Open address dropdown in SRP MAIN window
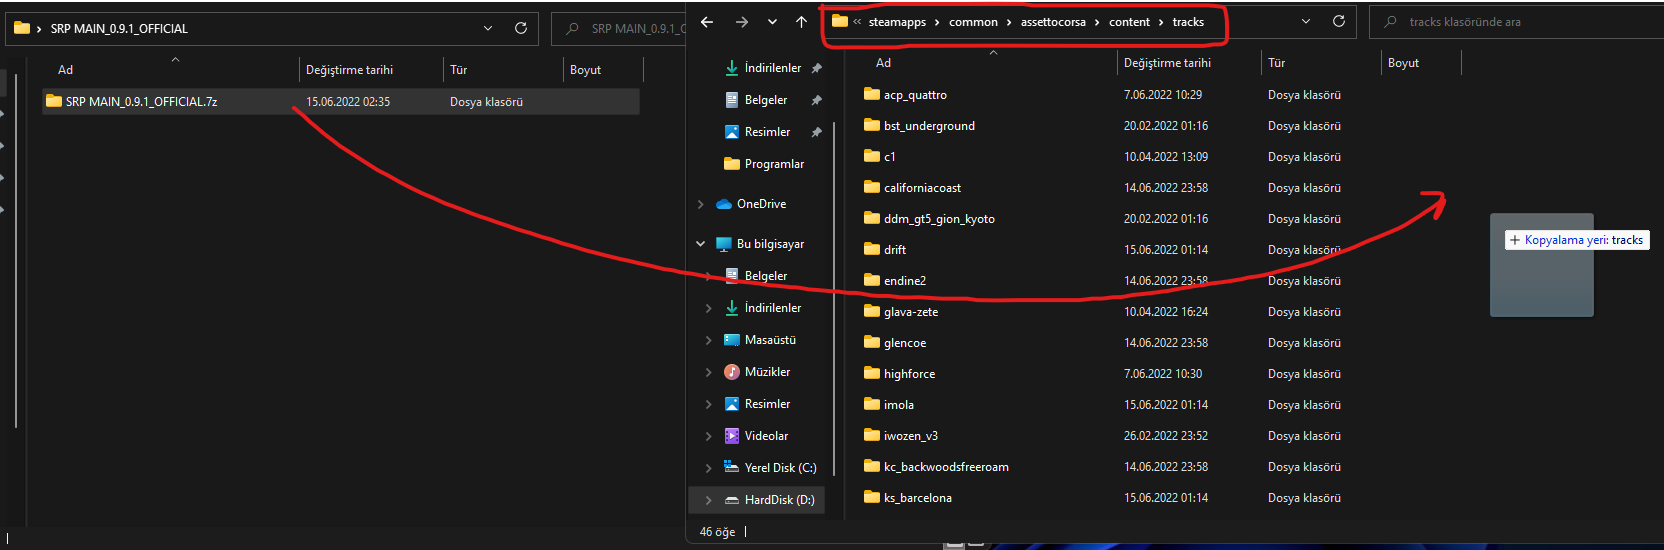Viewport: 1664px width, 550px height. pos(488,28)
